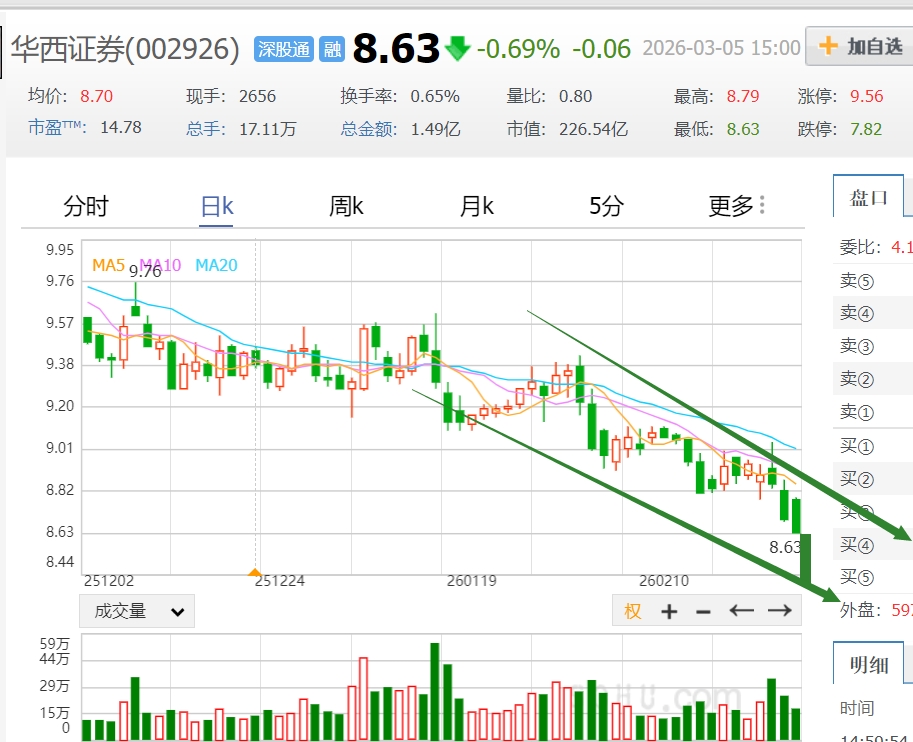Click the green down-arrow price indicator
Viewport: 913px width, 742px height.
[x=458, y=48]
